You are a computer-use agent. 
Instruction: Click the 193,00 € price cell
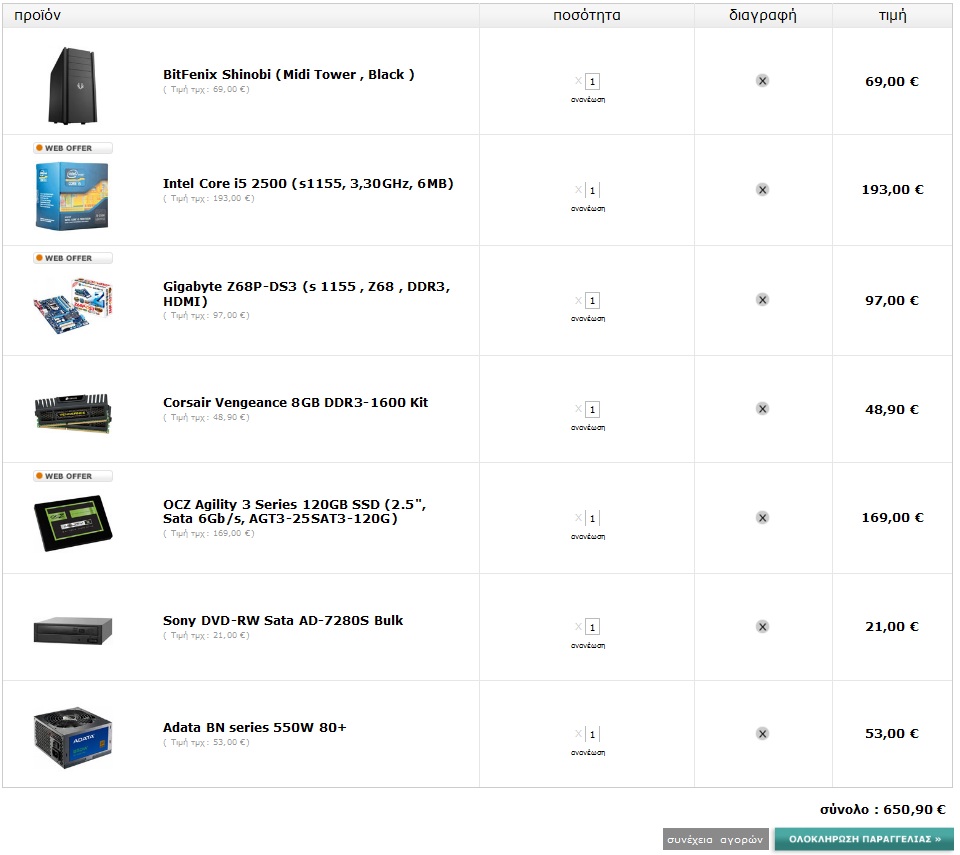click(x=892, y=190)
